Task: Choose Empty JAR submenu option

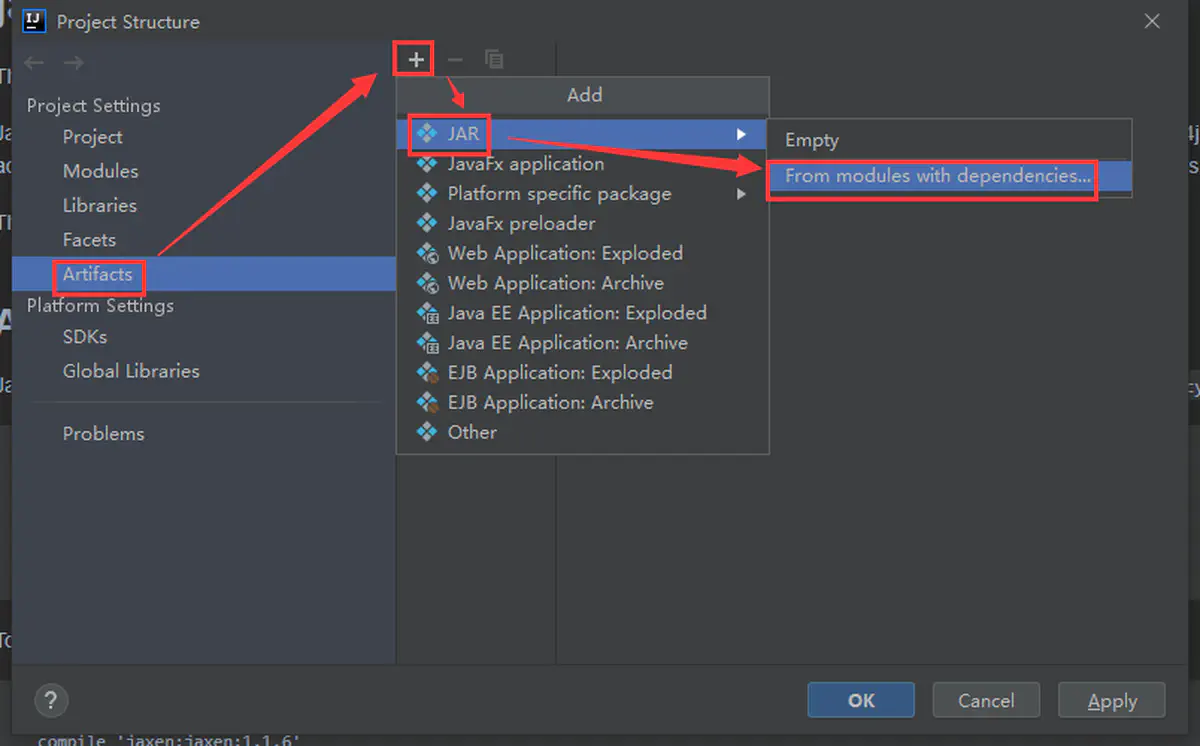Action: [949, 140]
